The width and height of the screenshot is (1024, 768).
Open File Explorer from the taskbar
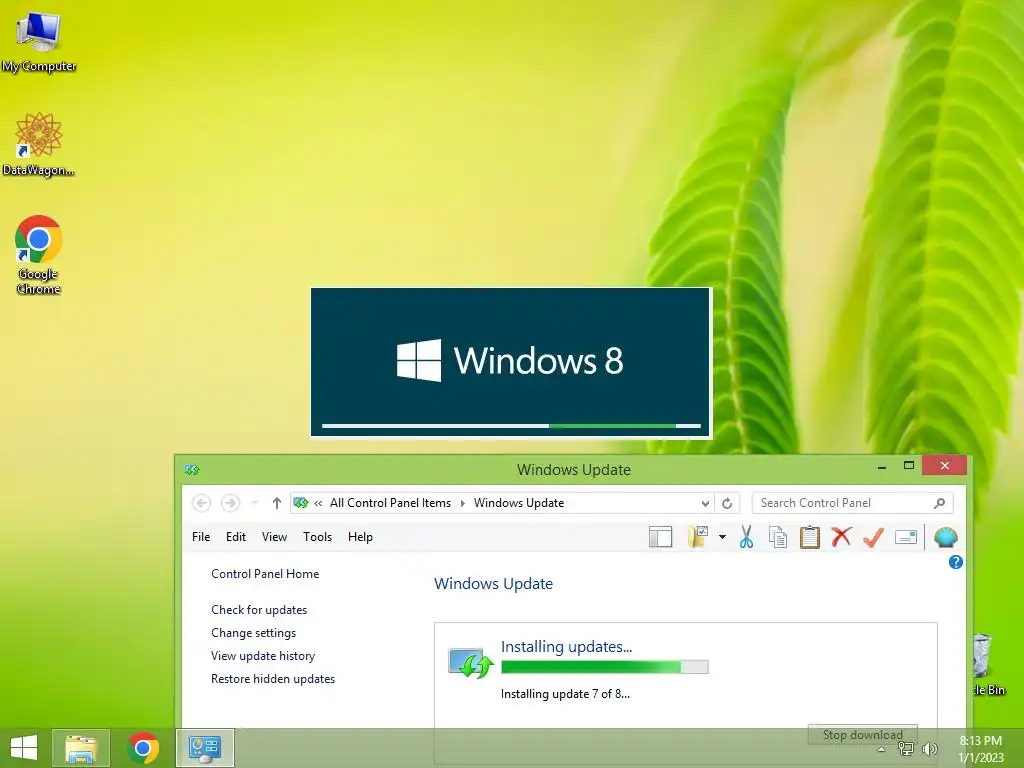(81, 748)
